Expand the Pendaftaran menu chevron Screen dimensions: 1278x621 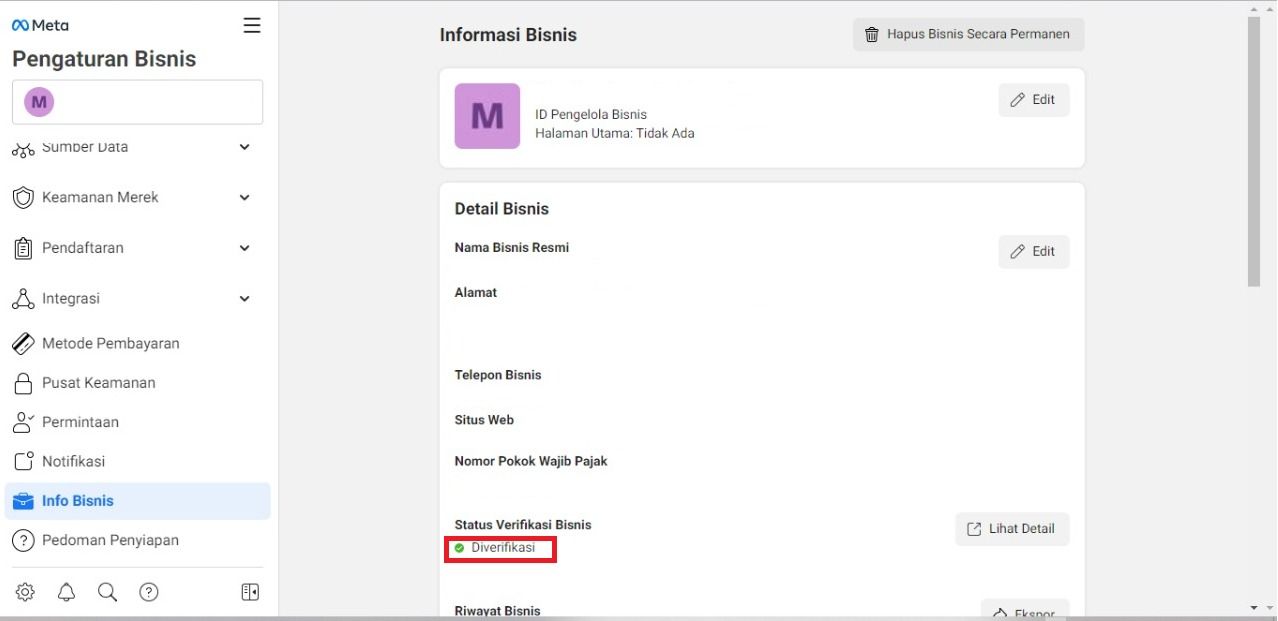tap(244, 248)
